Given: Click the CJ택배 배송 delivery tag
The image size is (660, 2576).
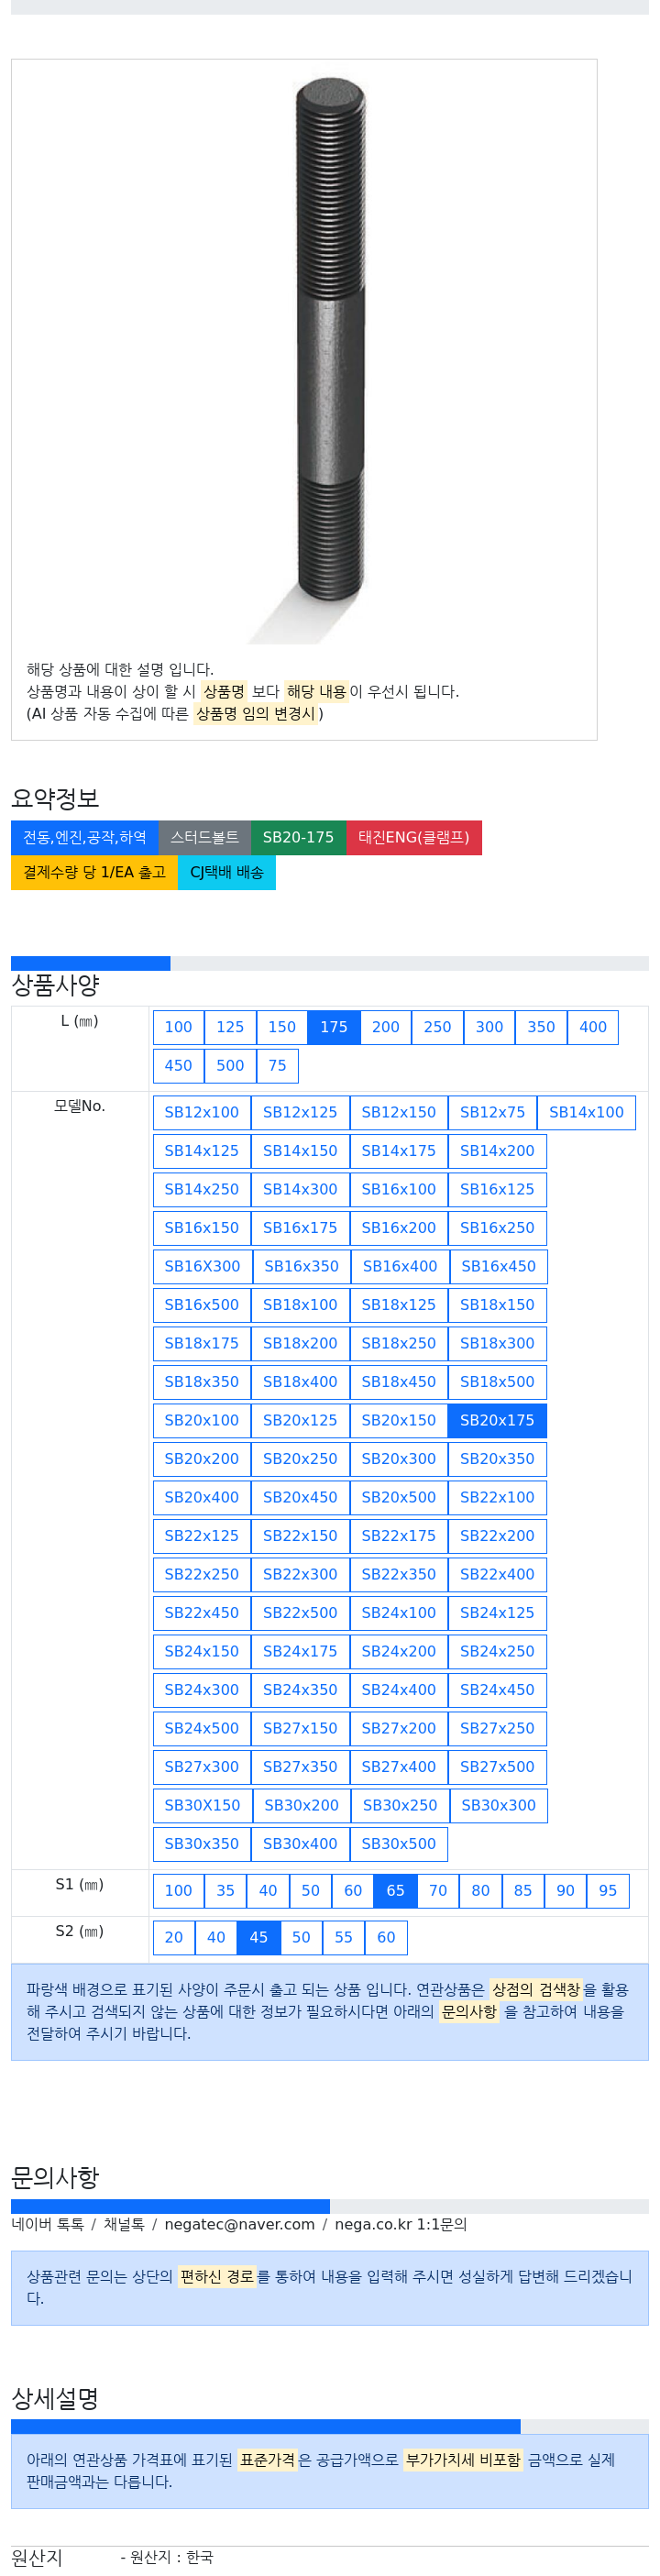Looking at the screenshot, I should (226, 872).
